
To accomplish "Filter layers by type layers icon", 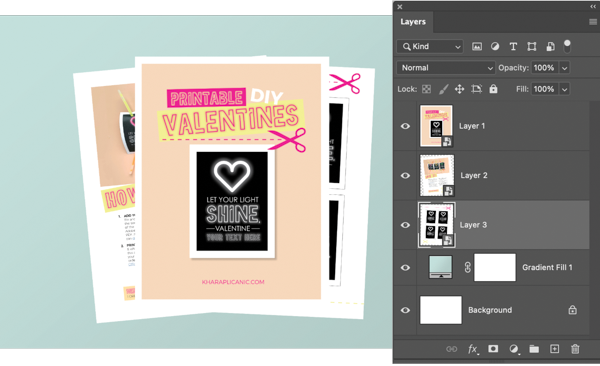I will [513, 47].
